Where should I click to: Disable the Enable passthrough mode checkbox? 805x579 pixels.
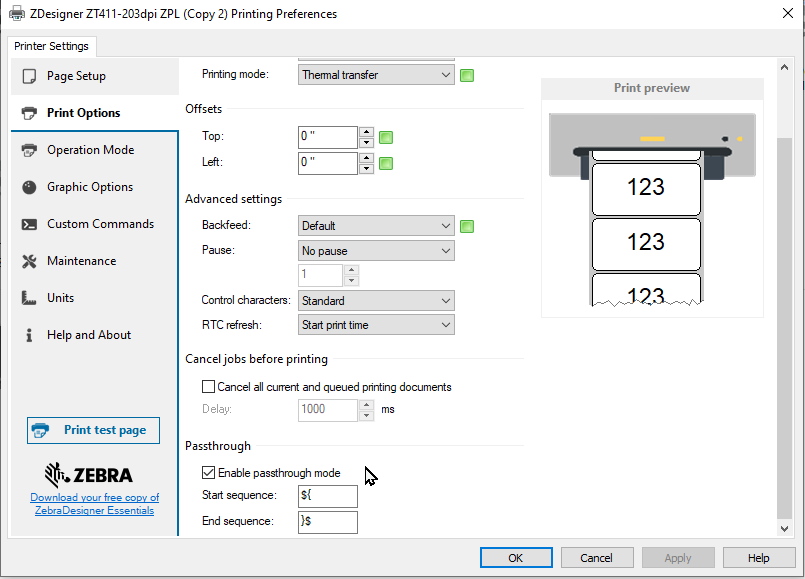tap(209, 473)
